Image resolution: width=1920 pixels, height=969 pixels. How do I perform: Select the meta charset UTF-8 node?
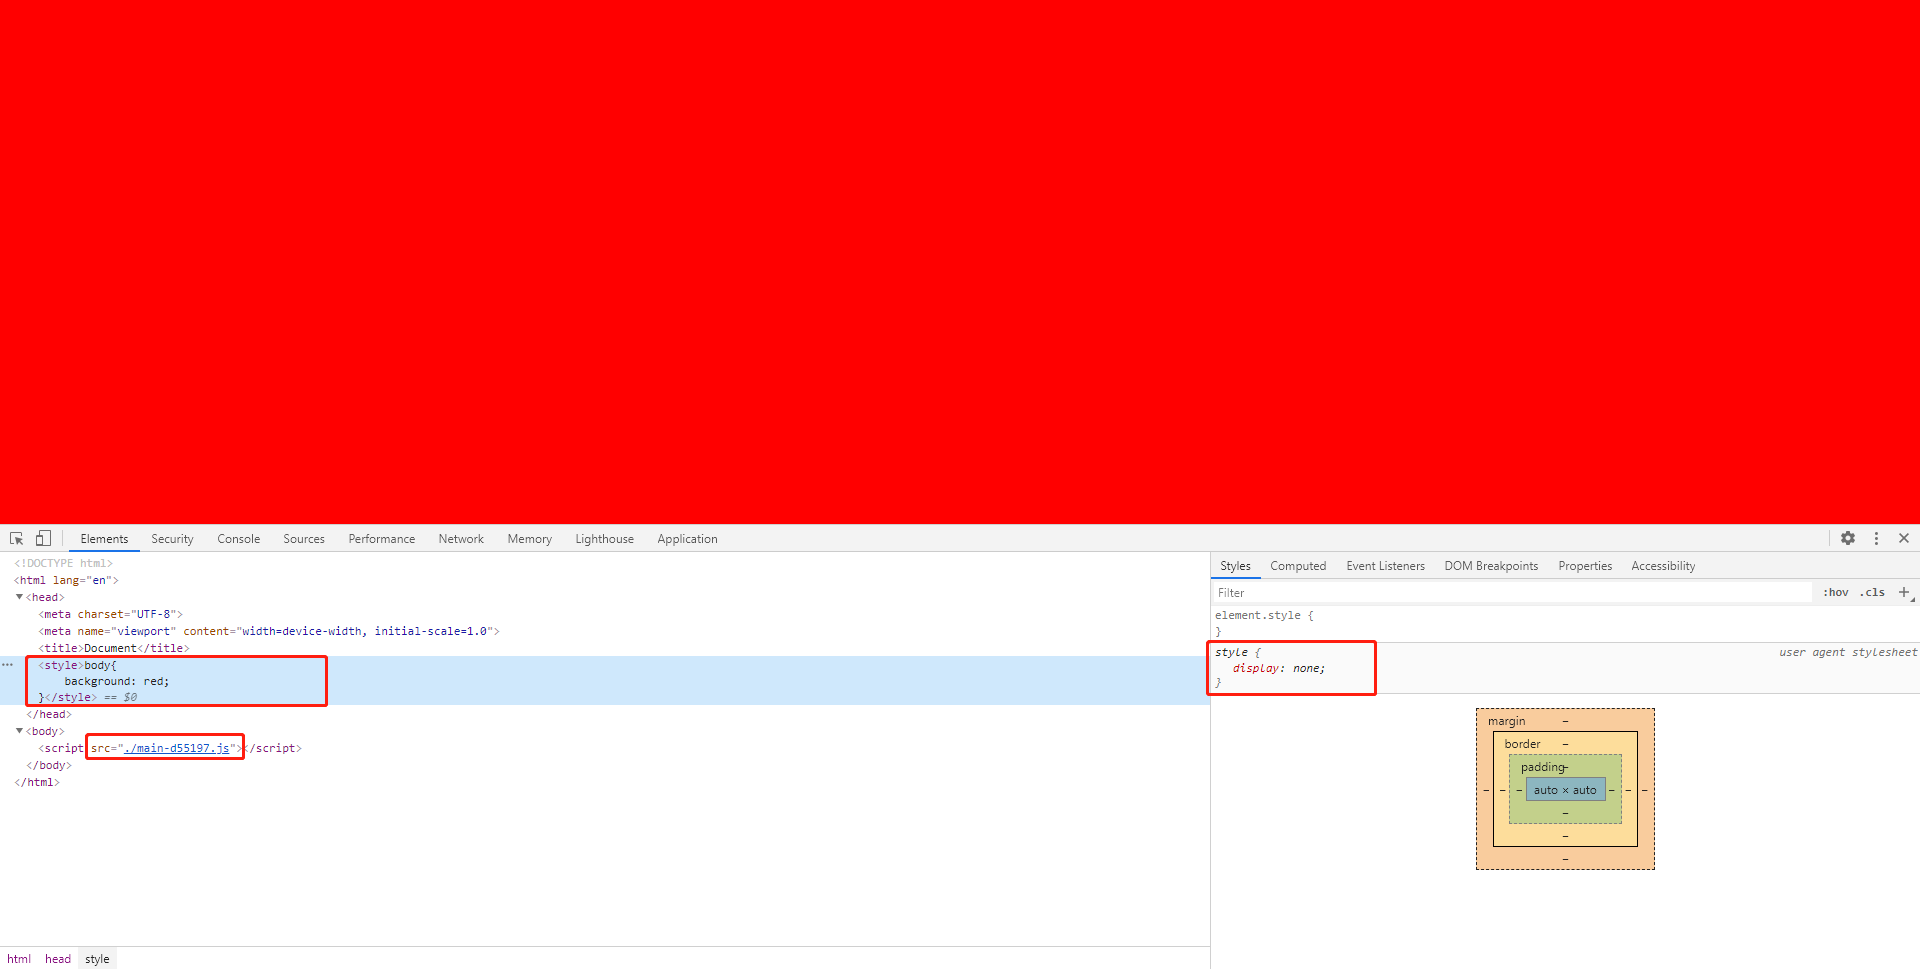(111, 614)
